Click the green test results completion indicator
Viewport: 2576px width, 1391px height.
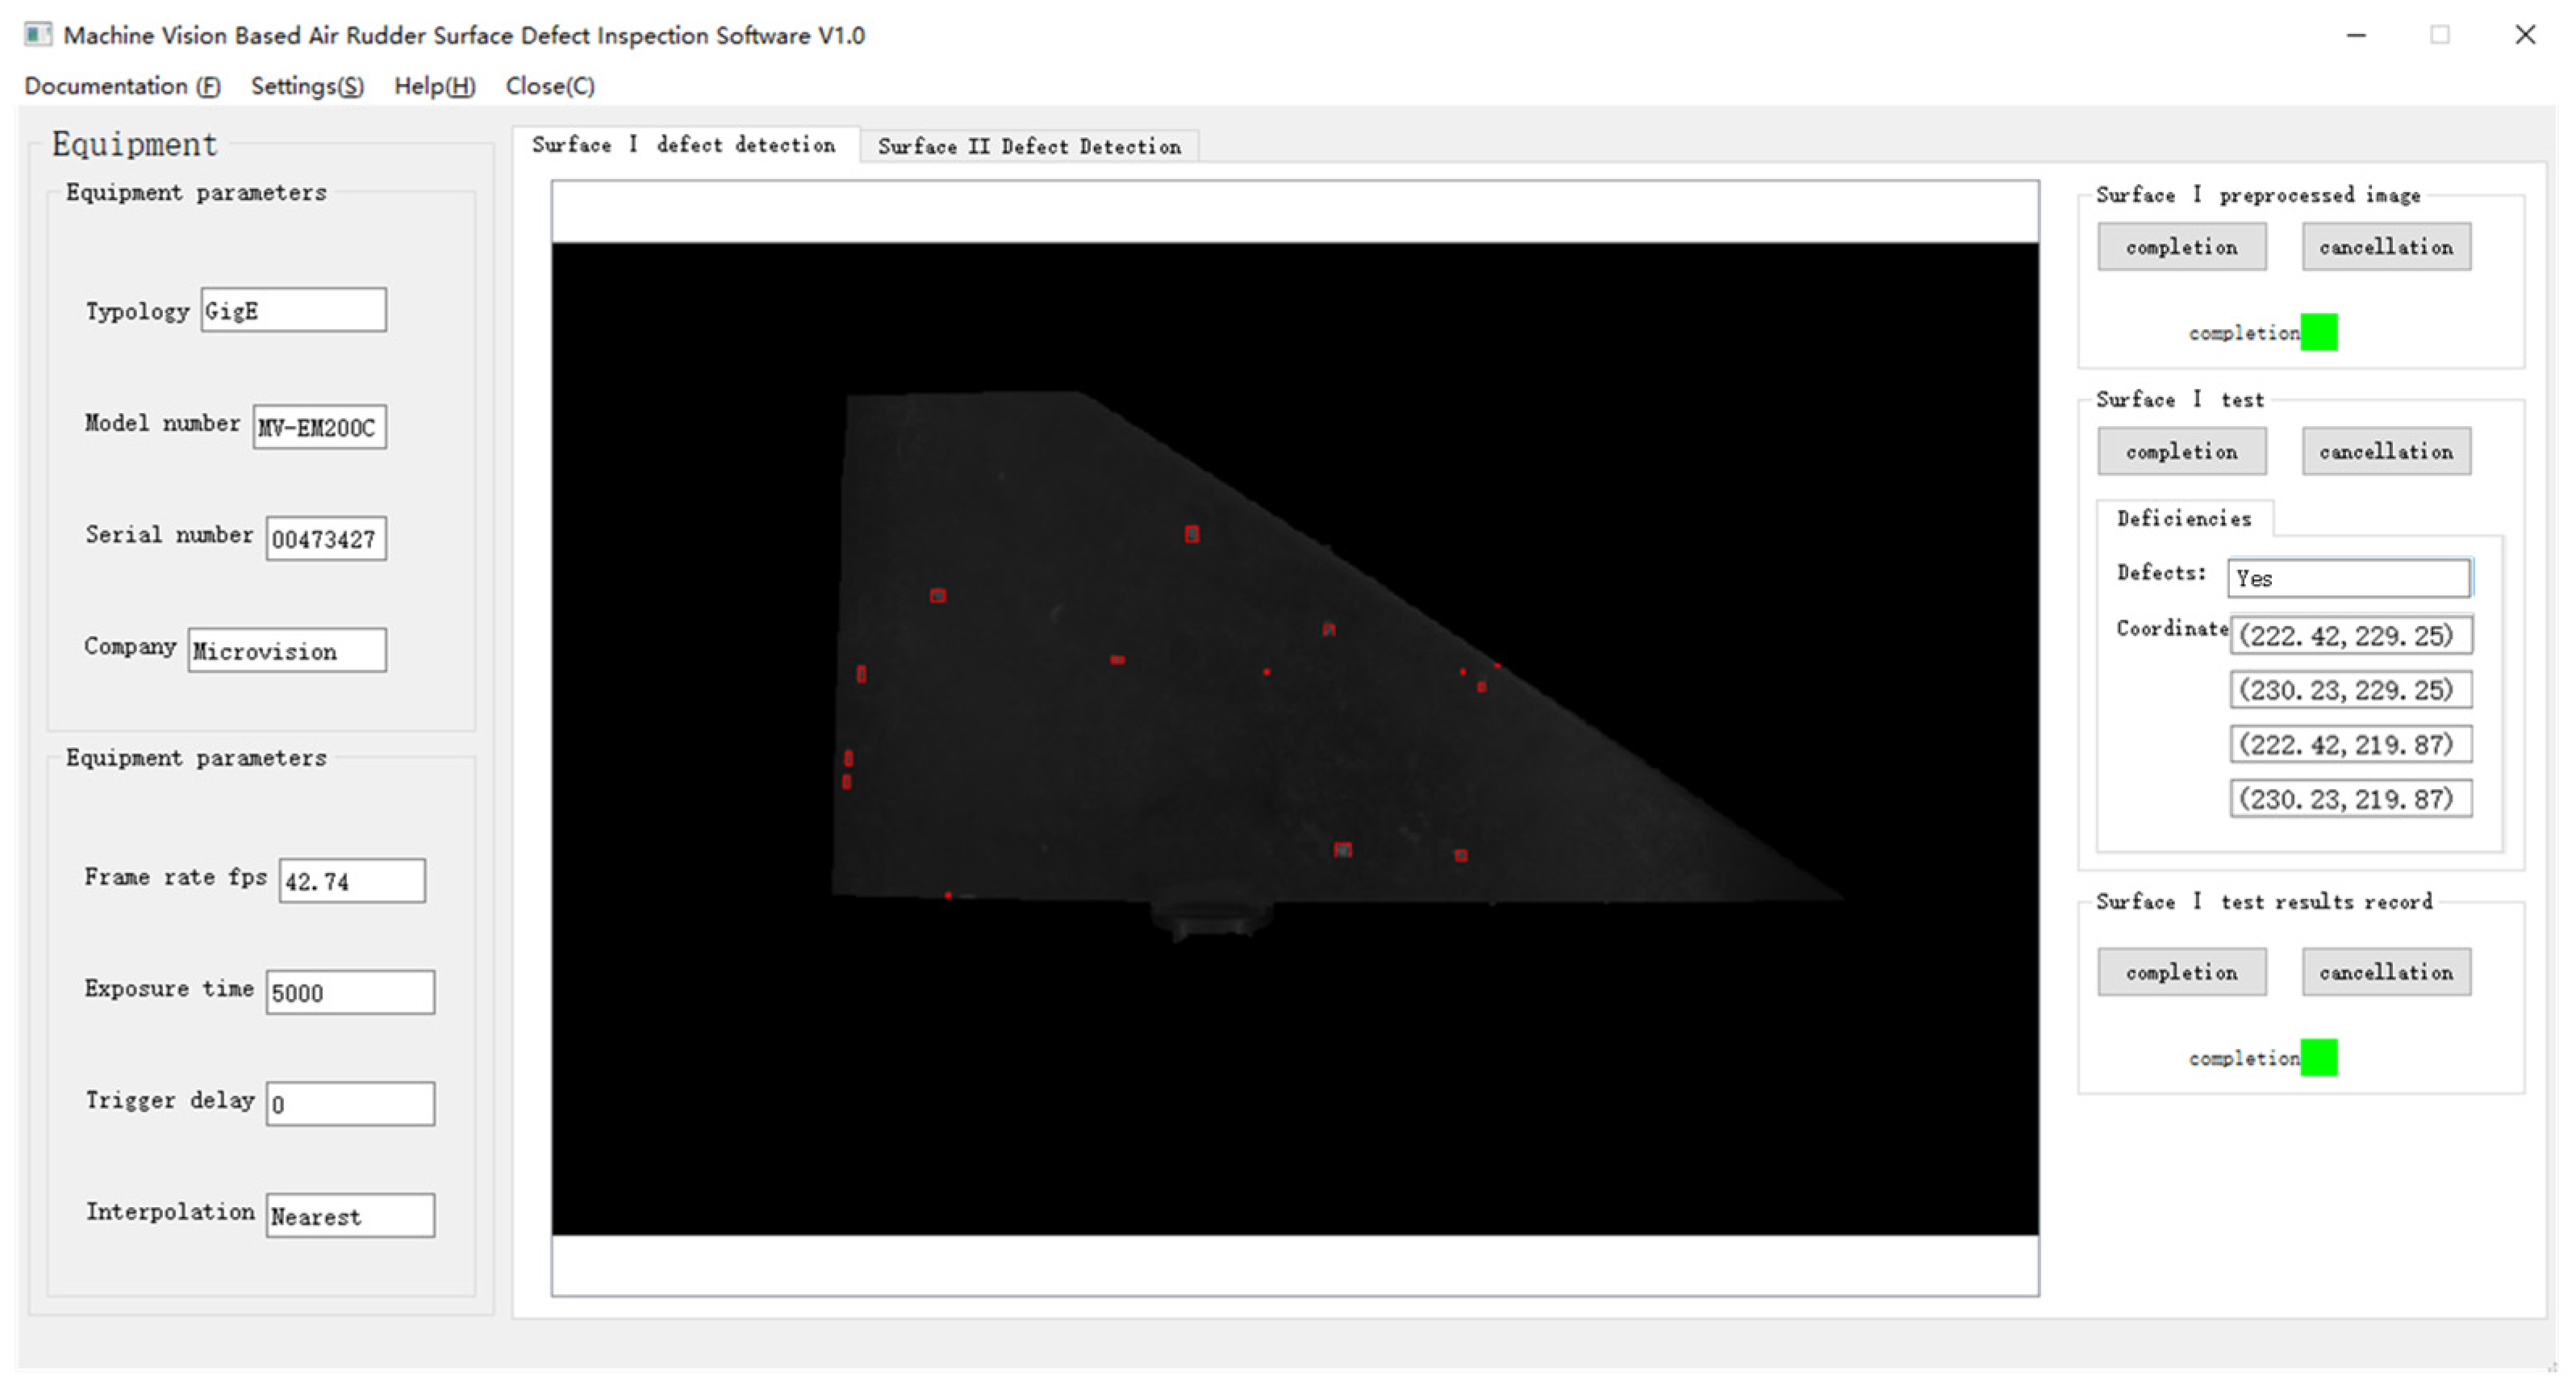2318,1057
